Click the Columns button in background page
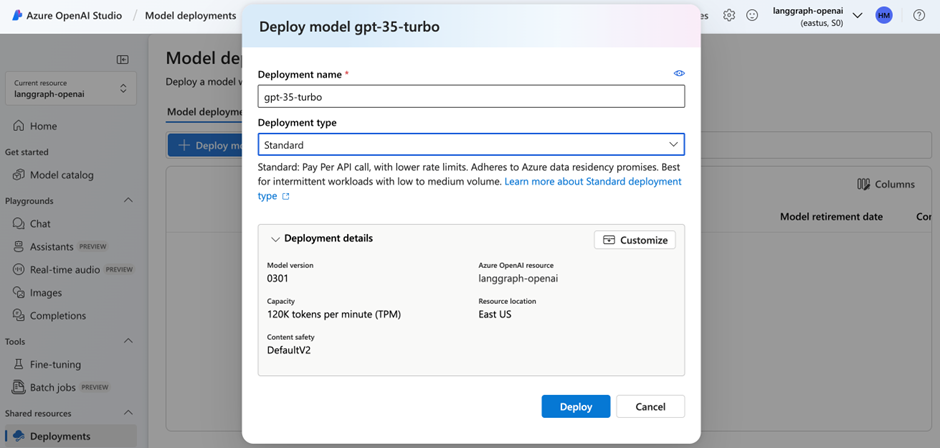Image resolution: width=940 pixels, height=448 pixels. (886, 185)
